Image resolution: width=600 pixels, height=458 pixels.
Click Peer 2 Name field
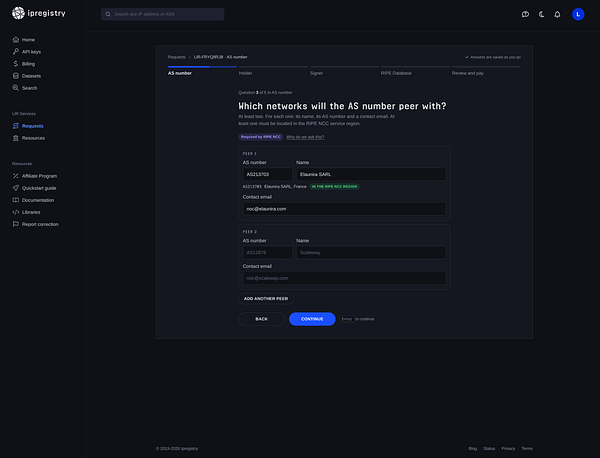click(371, 253)
